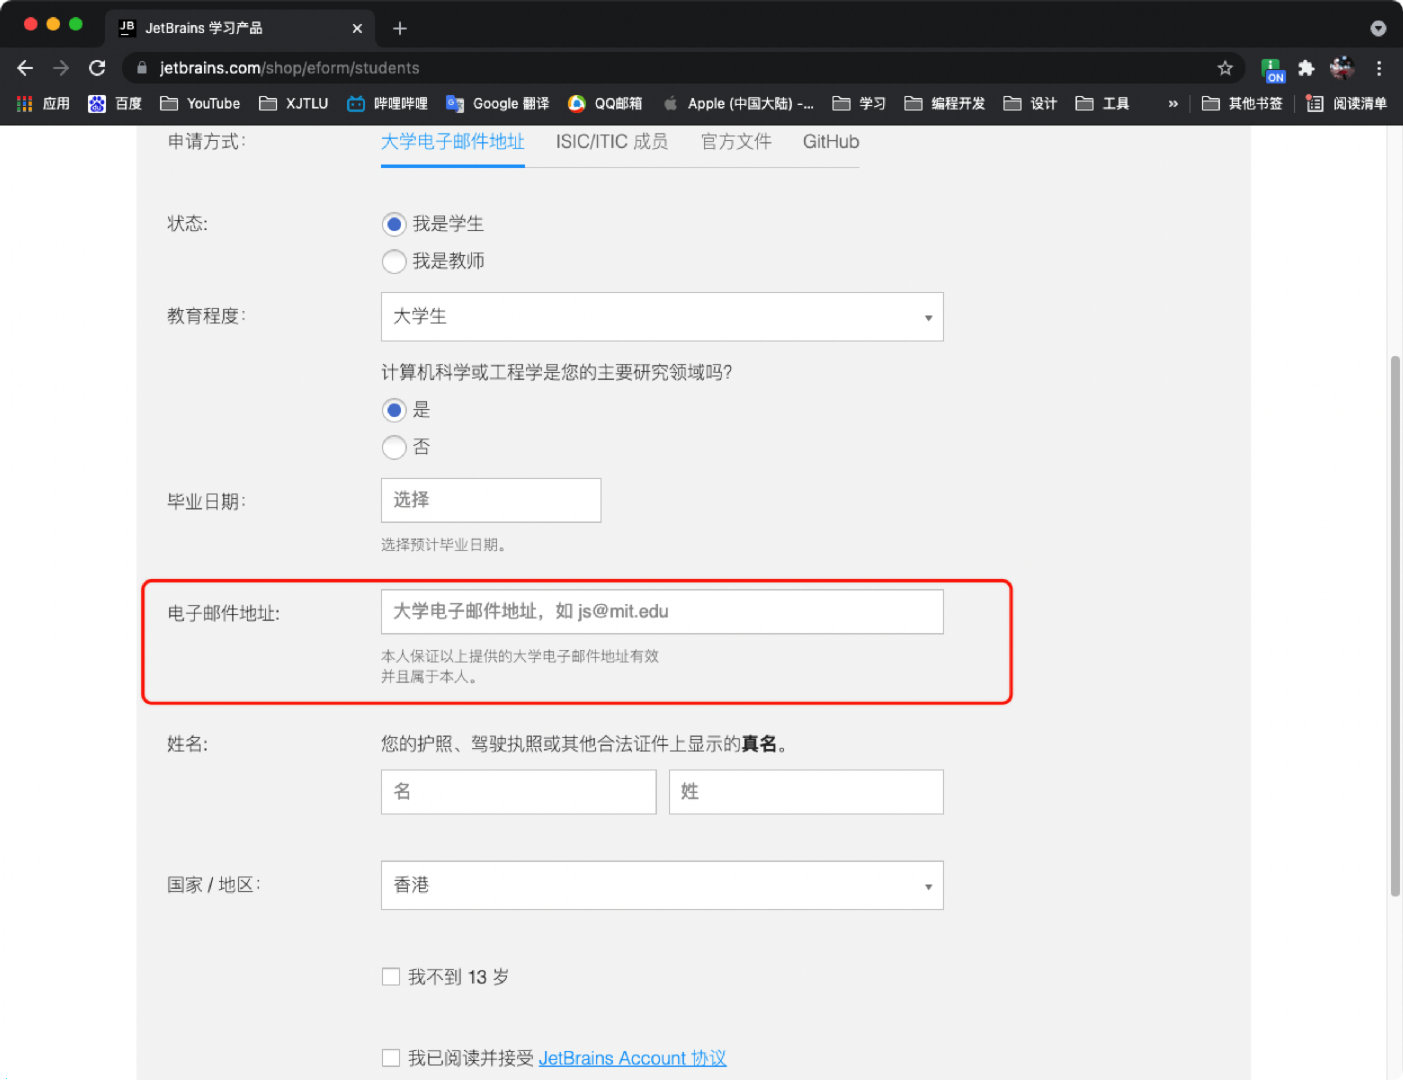1403x1080 pixels.
Task: Open the JetBrains Account 协议 link
Action: tap(632, 1058)
